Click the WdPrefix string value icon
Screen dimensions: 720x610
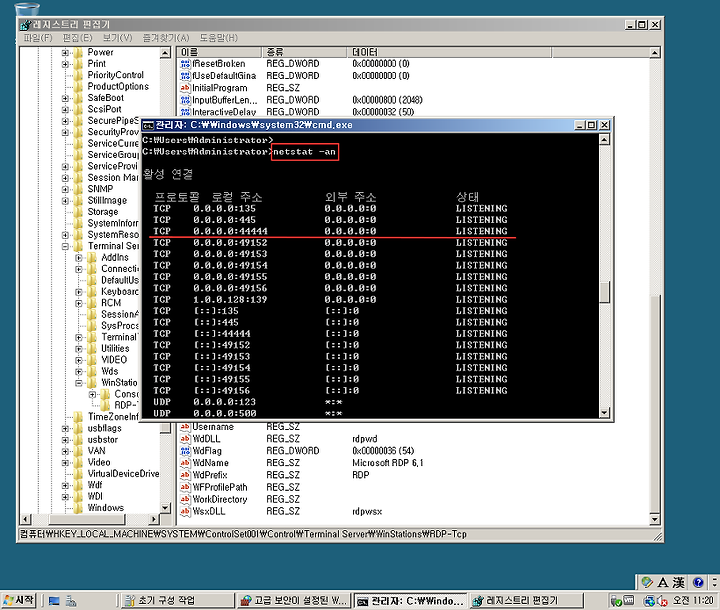coord(185,475)
